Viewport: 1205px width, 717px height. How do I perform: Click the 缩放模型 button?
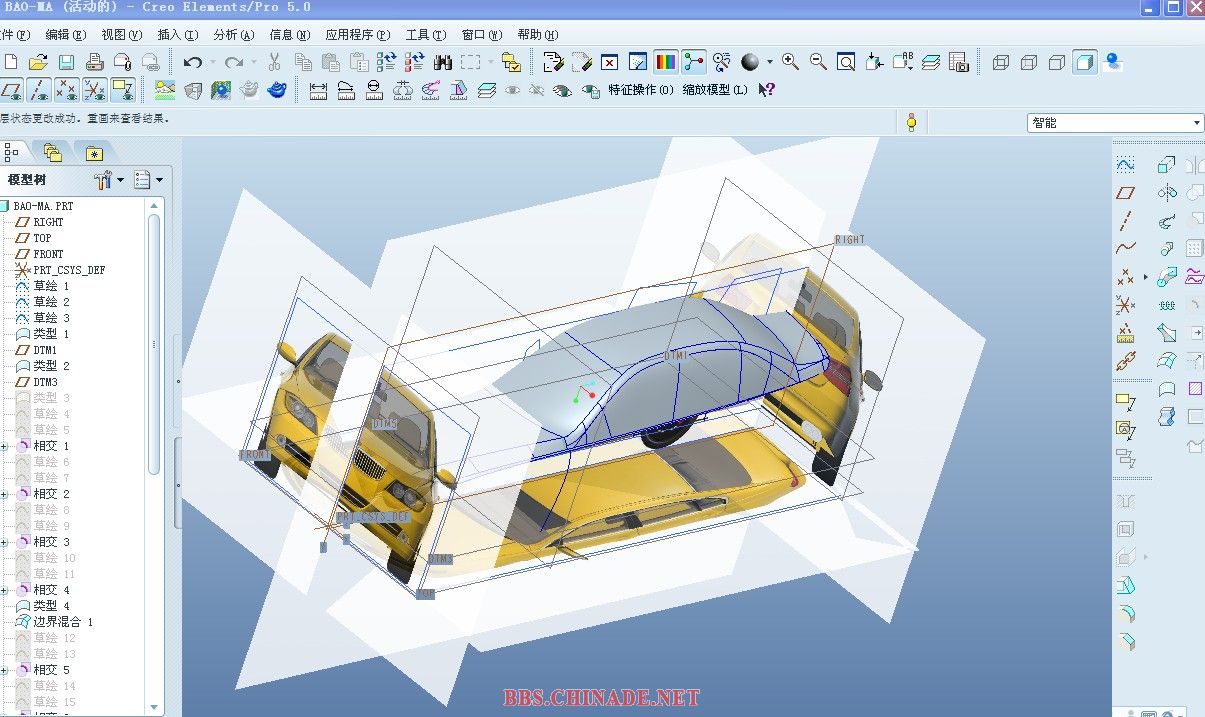pyautogui.click(x=715, y=90)
